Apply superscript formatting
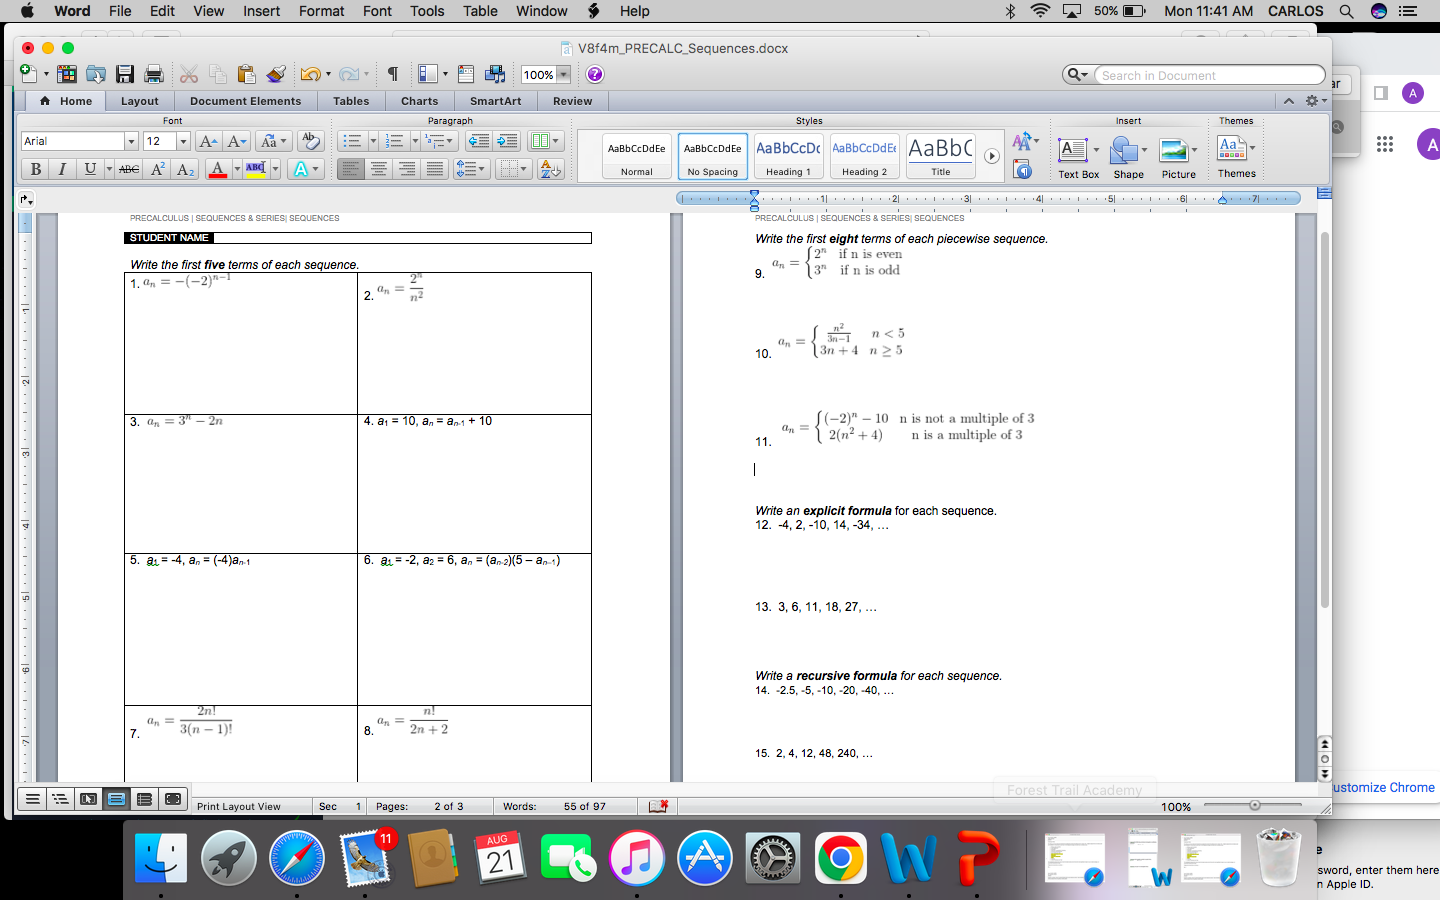The height and width of the screenshot is (900, 1440). (x=156, y=169)
